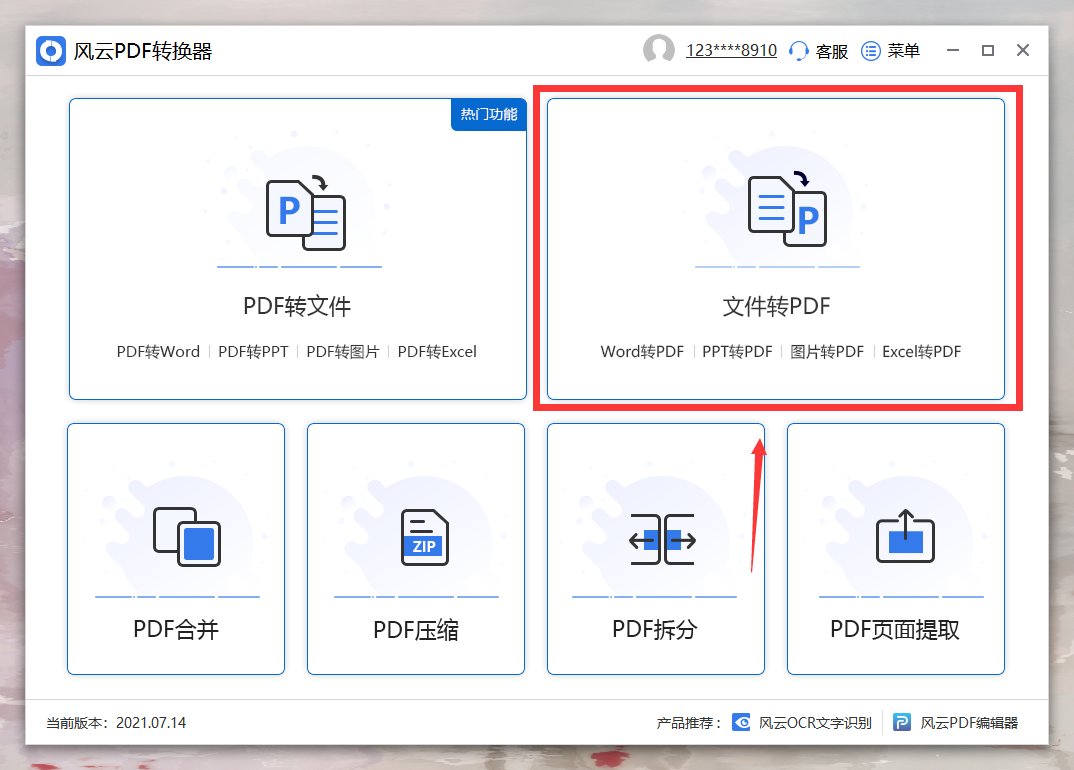Open the PDF压缩 label
This screenshot has width=1074, height=770.
click(x=416, y=630)
